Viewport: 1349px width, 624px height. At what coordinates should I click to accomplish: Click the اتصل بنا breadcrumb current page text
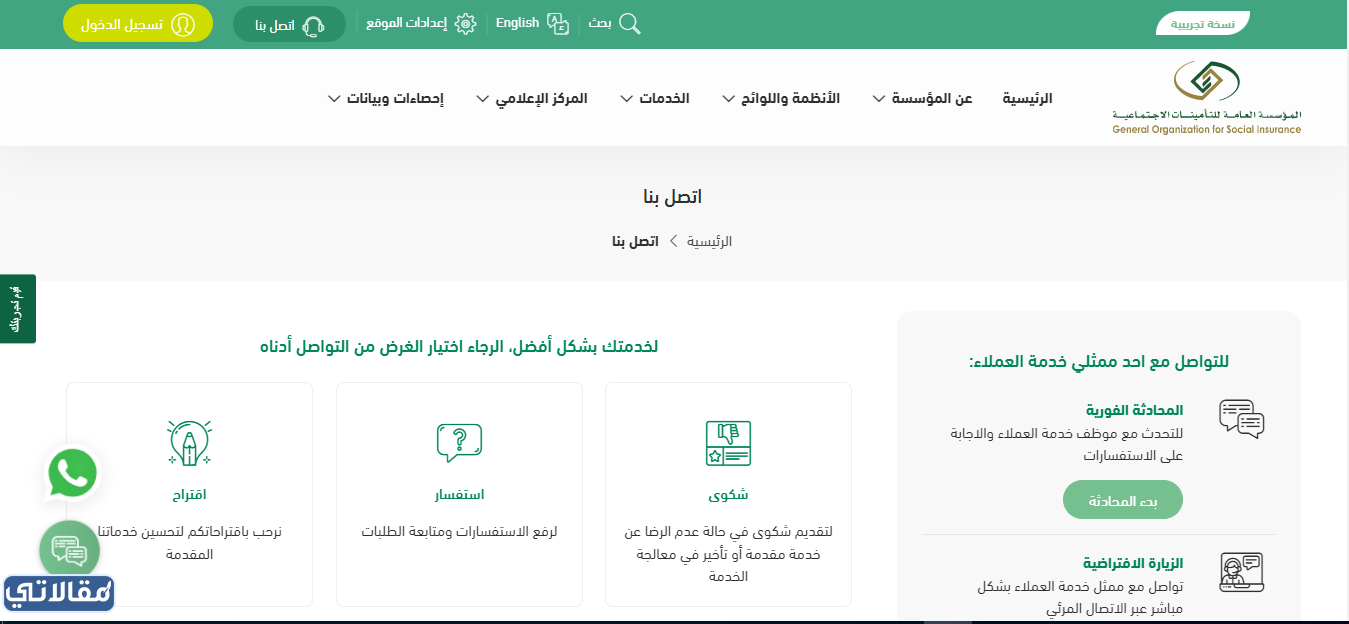(635, 241)
